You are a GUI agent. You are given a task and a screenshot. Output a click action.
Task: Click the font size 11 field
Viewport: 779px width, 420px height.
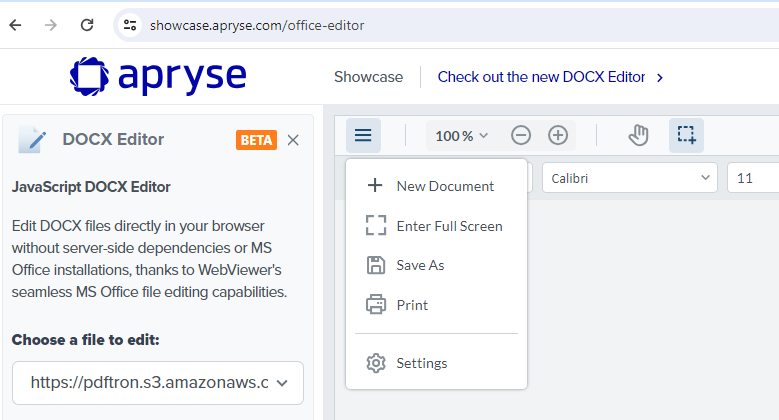pyautogui.click(x=753, y=178)
